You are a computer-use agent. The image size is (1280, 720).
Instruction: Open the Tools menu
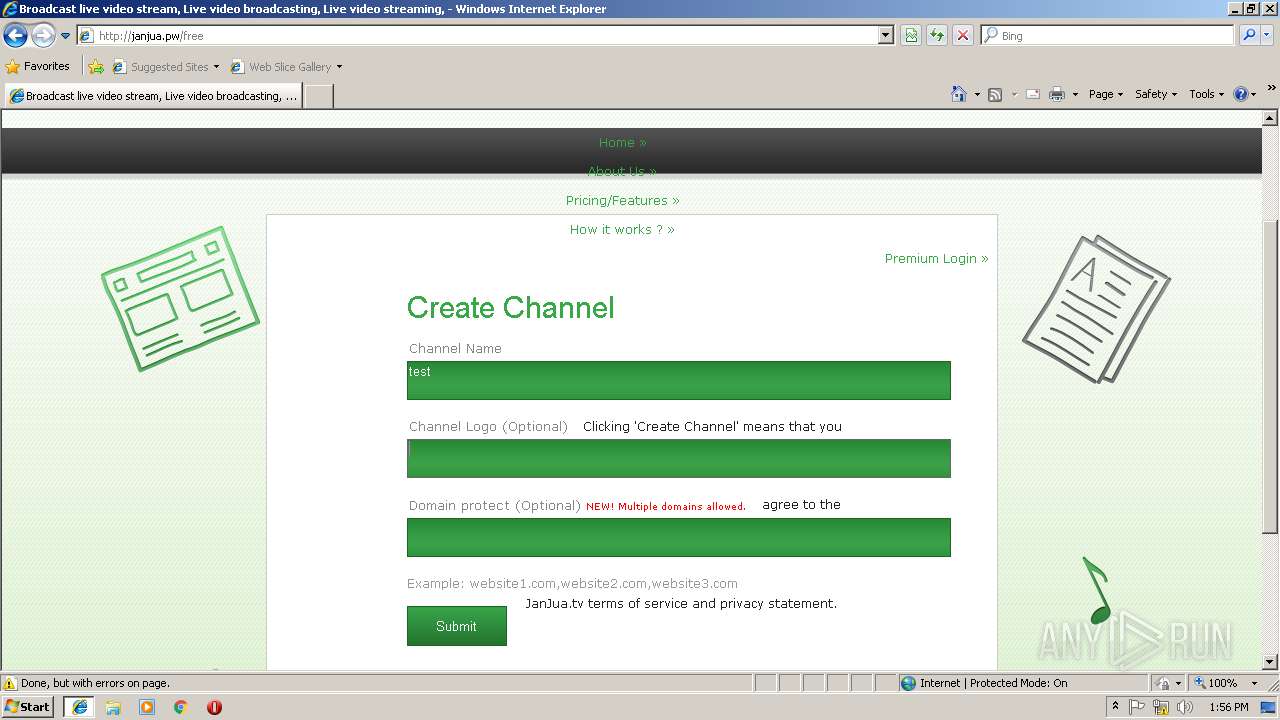pyautogui.click(x=1206, y=94)
